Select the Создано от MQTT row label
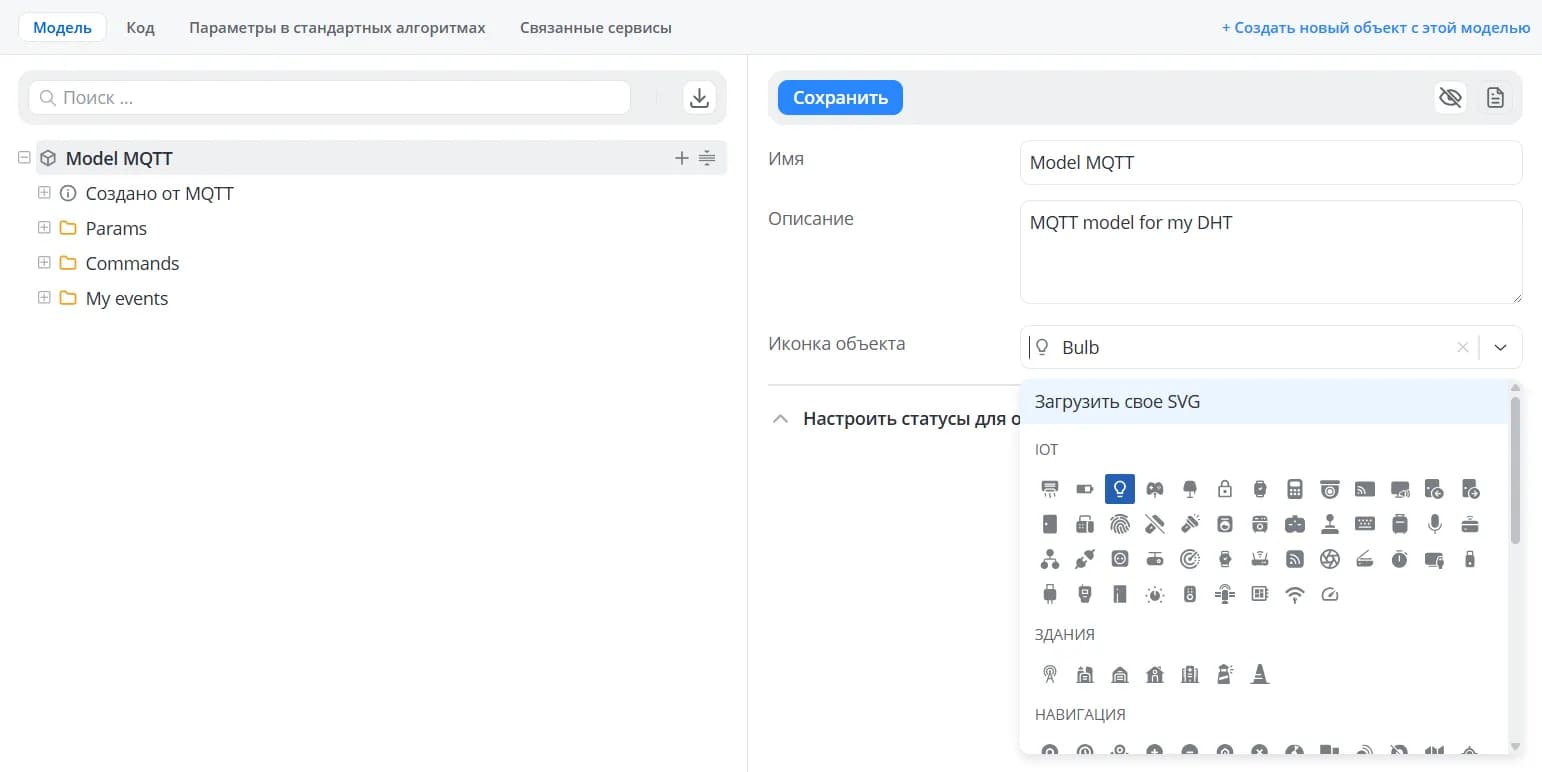Screen dimensions: 1542x772 160,193
